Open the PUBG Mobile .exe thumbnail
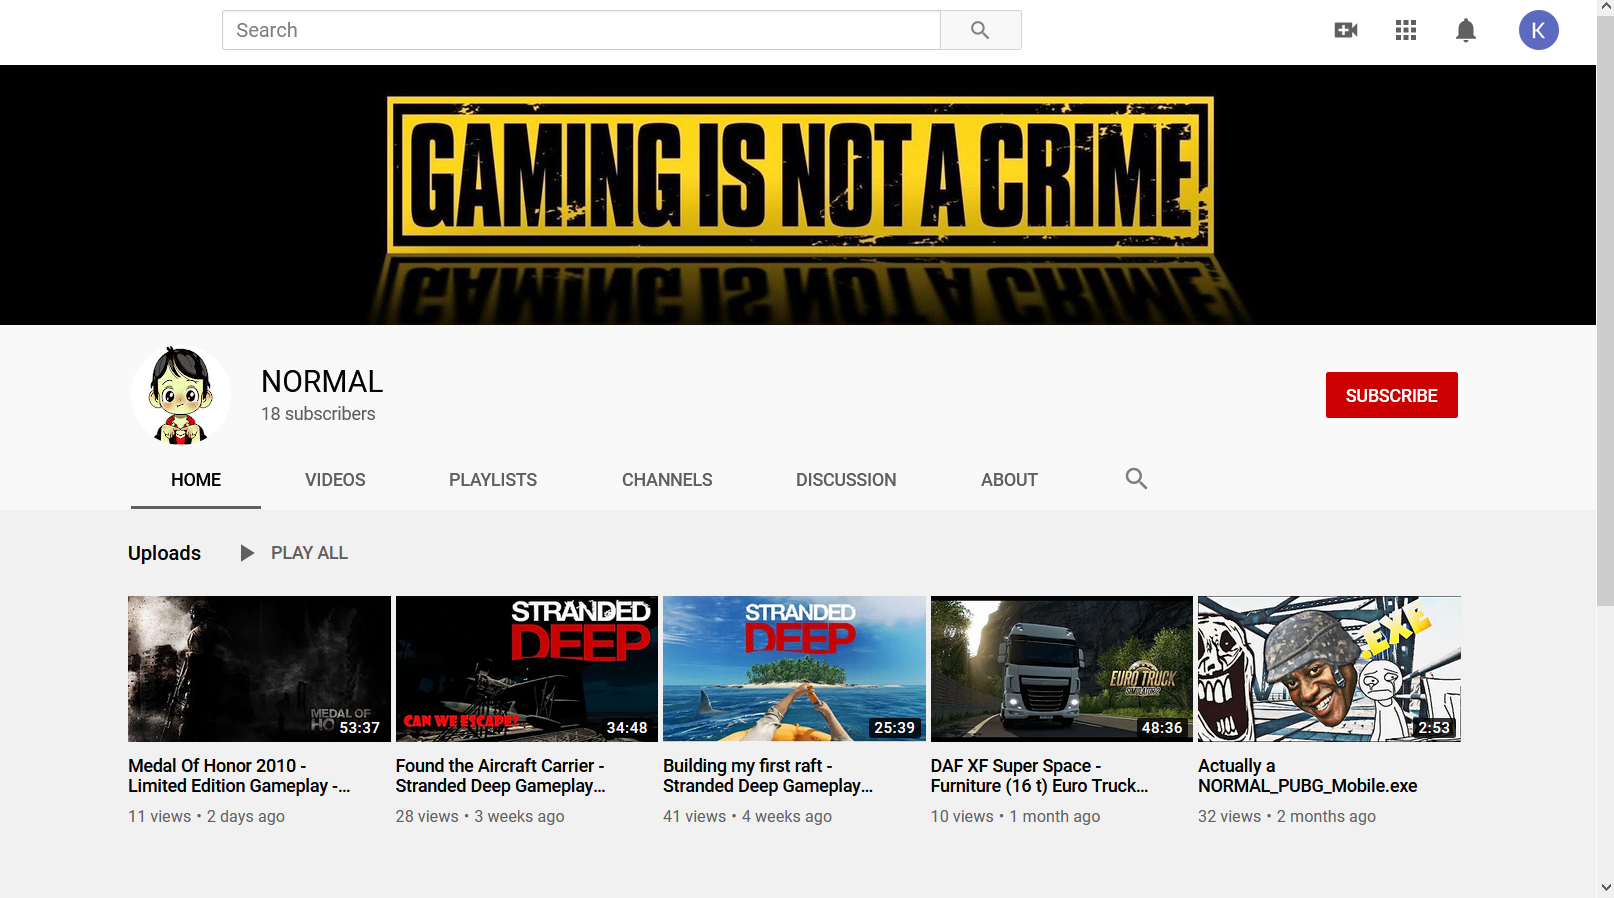The height and width of the screenshot is (898, 1614). point(1329,669)
